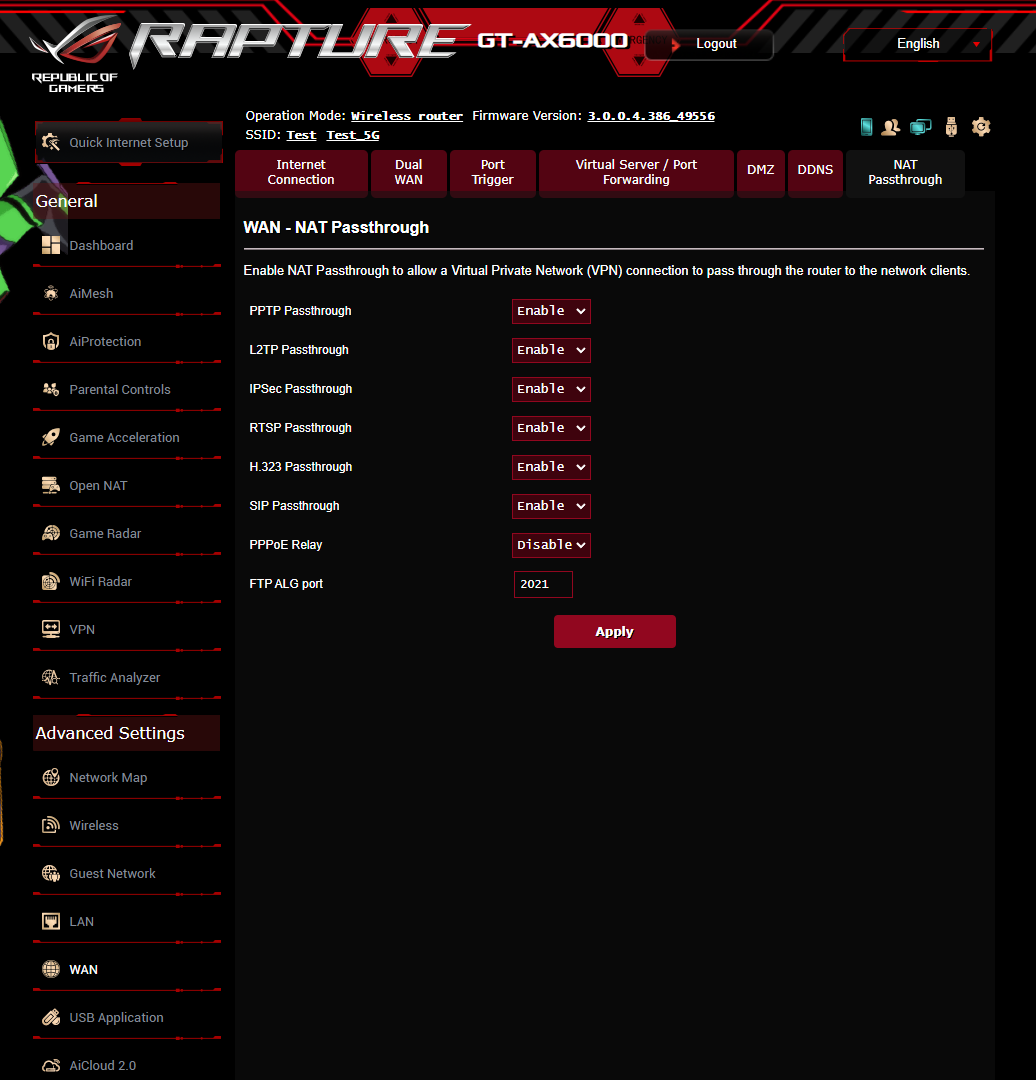Click the AiProtection shield icon
The image size is (1036, 1080).
coord(51,342)
